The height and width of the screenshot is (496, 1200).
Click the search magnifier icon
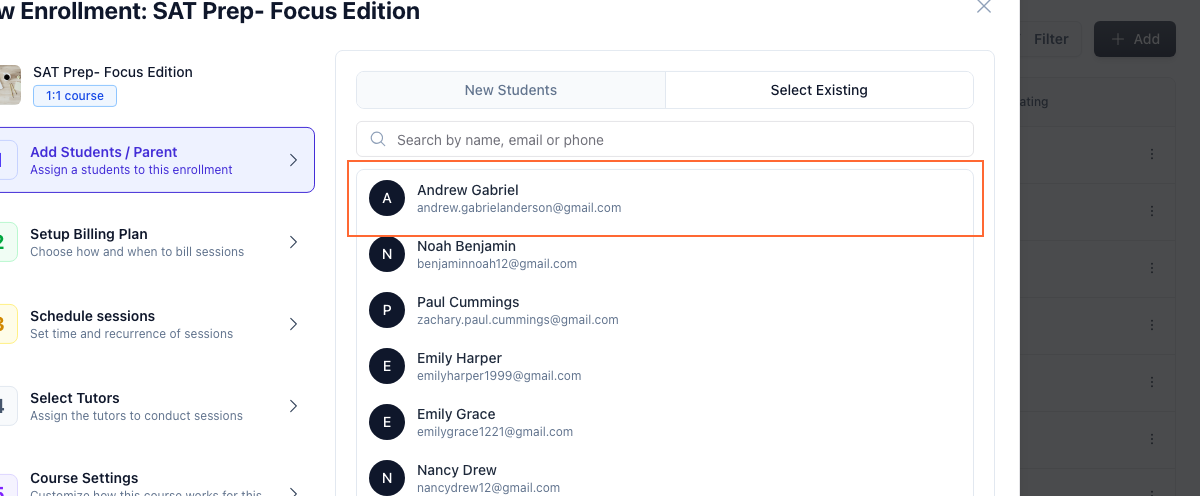[378, 140]
